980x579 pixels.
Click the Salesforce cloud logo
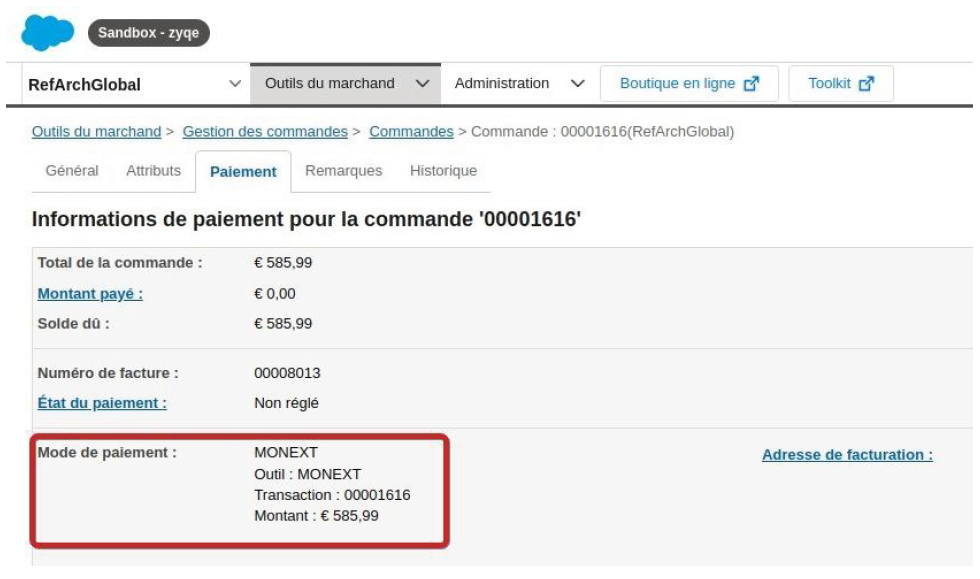coord(48,33)
